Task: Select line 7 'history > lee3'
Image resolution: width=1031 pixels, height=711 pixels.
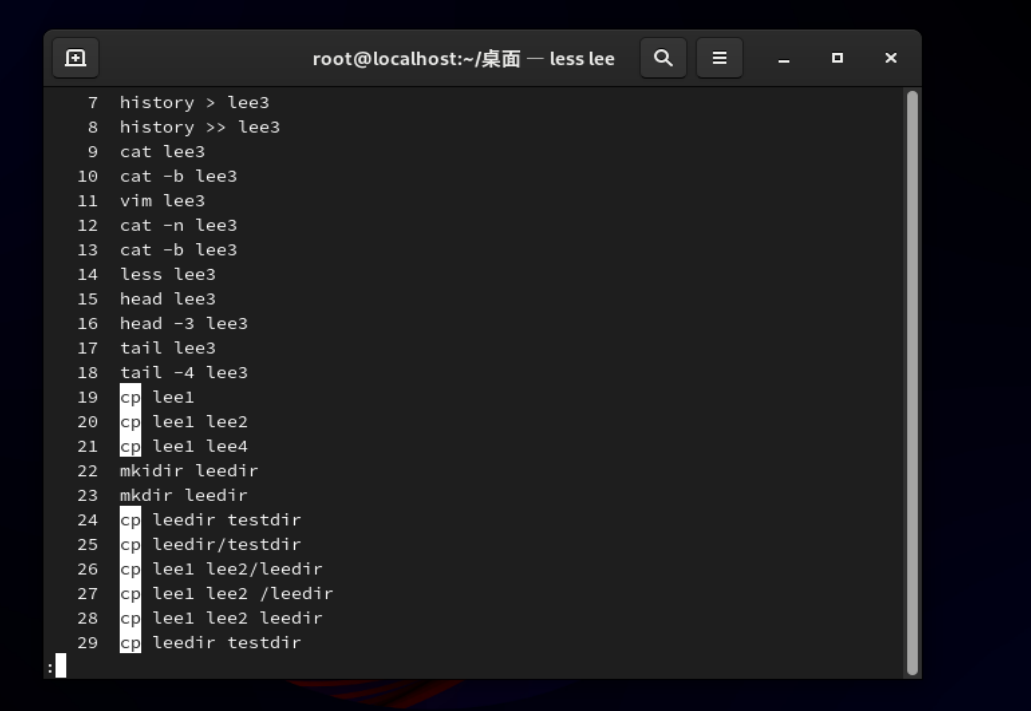Action: (195, 103)
